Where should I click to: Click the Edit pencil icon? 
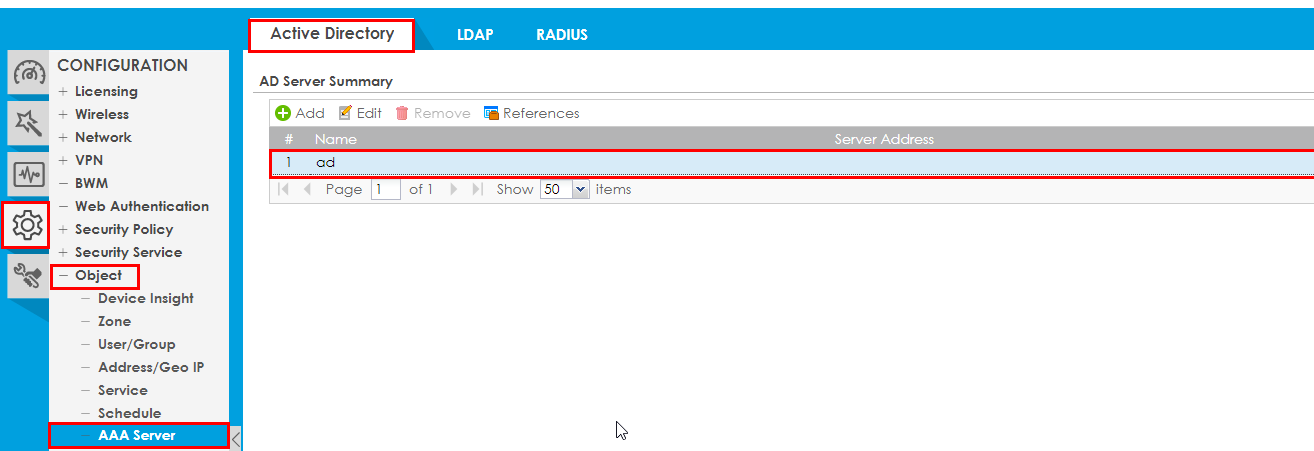click(x=346, y=113)
